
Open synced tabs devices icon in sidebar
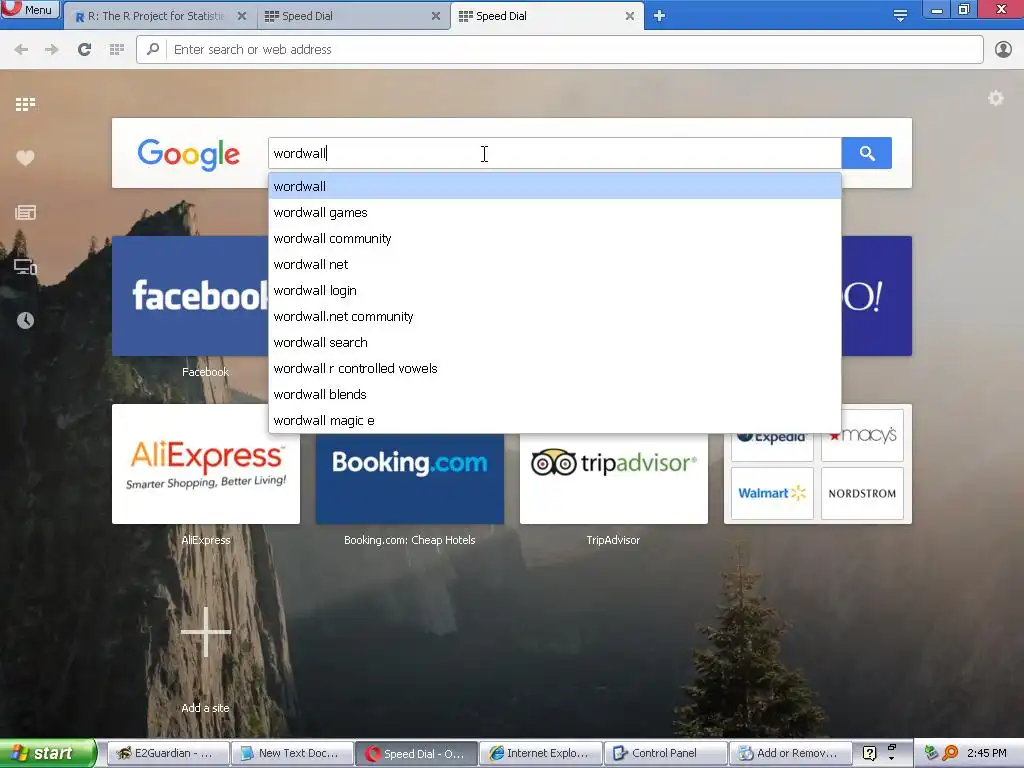25,266
